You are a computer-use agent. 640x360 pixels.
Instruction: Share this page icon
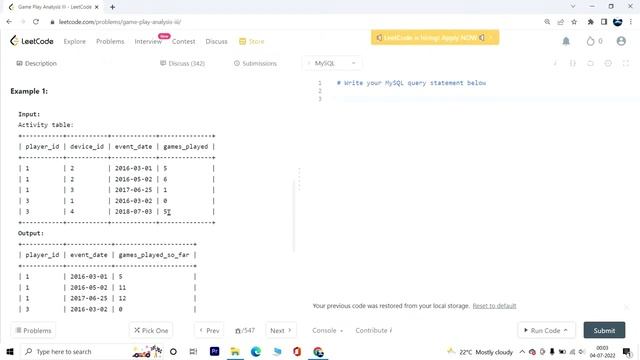point(560,22)
